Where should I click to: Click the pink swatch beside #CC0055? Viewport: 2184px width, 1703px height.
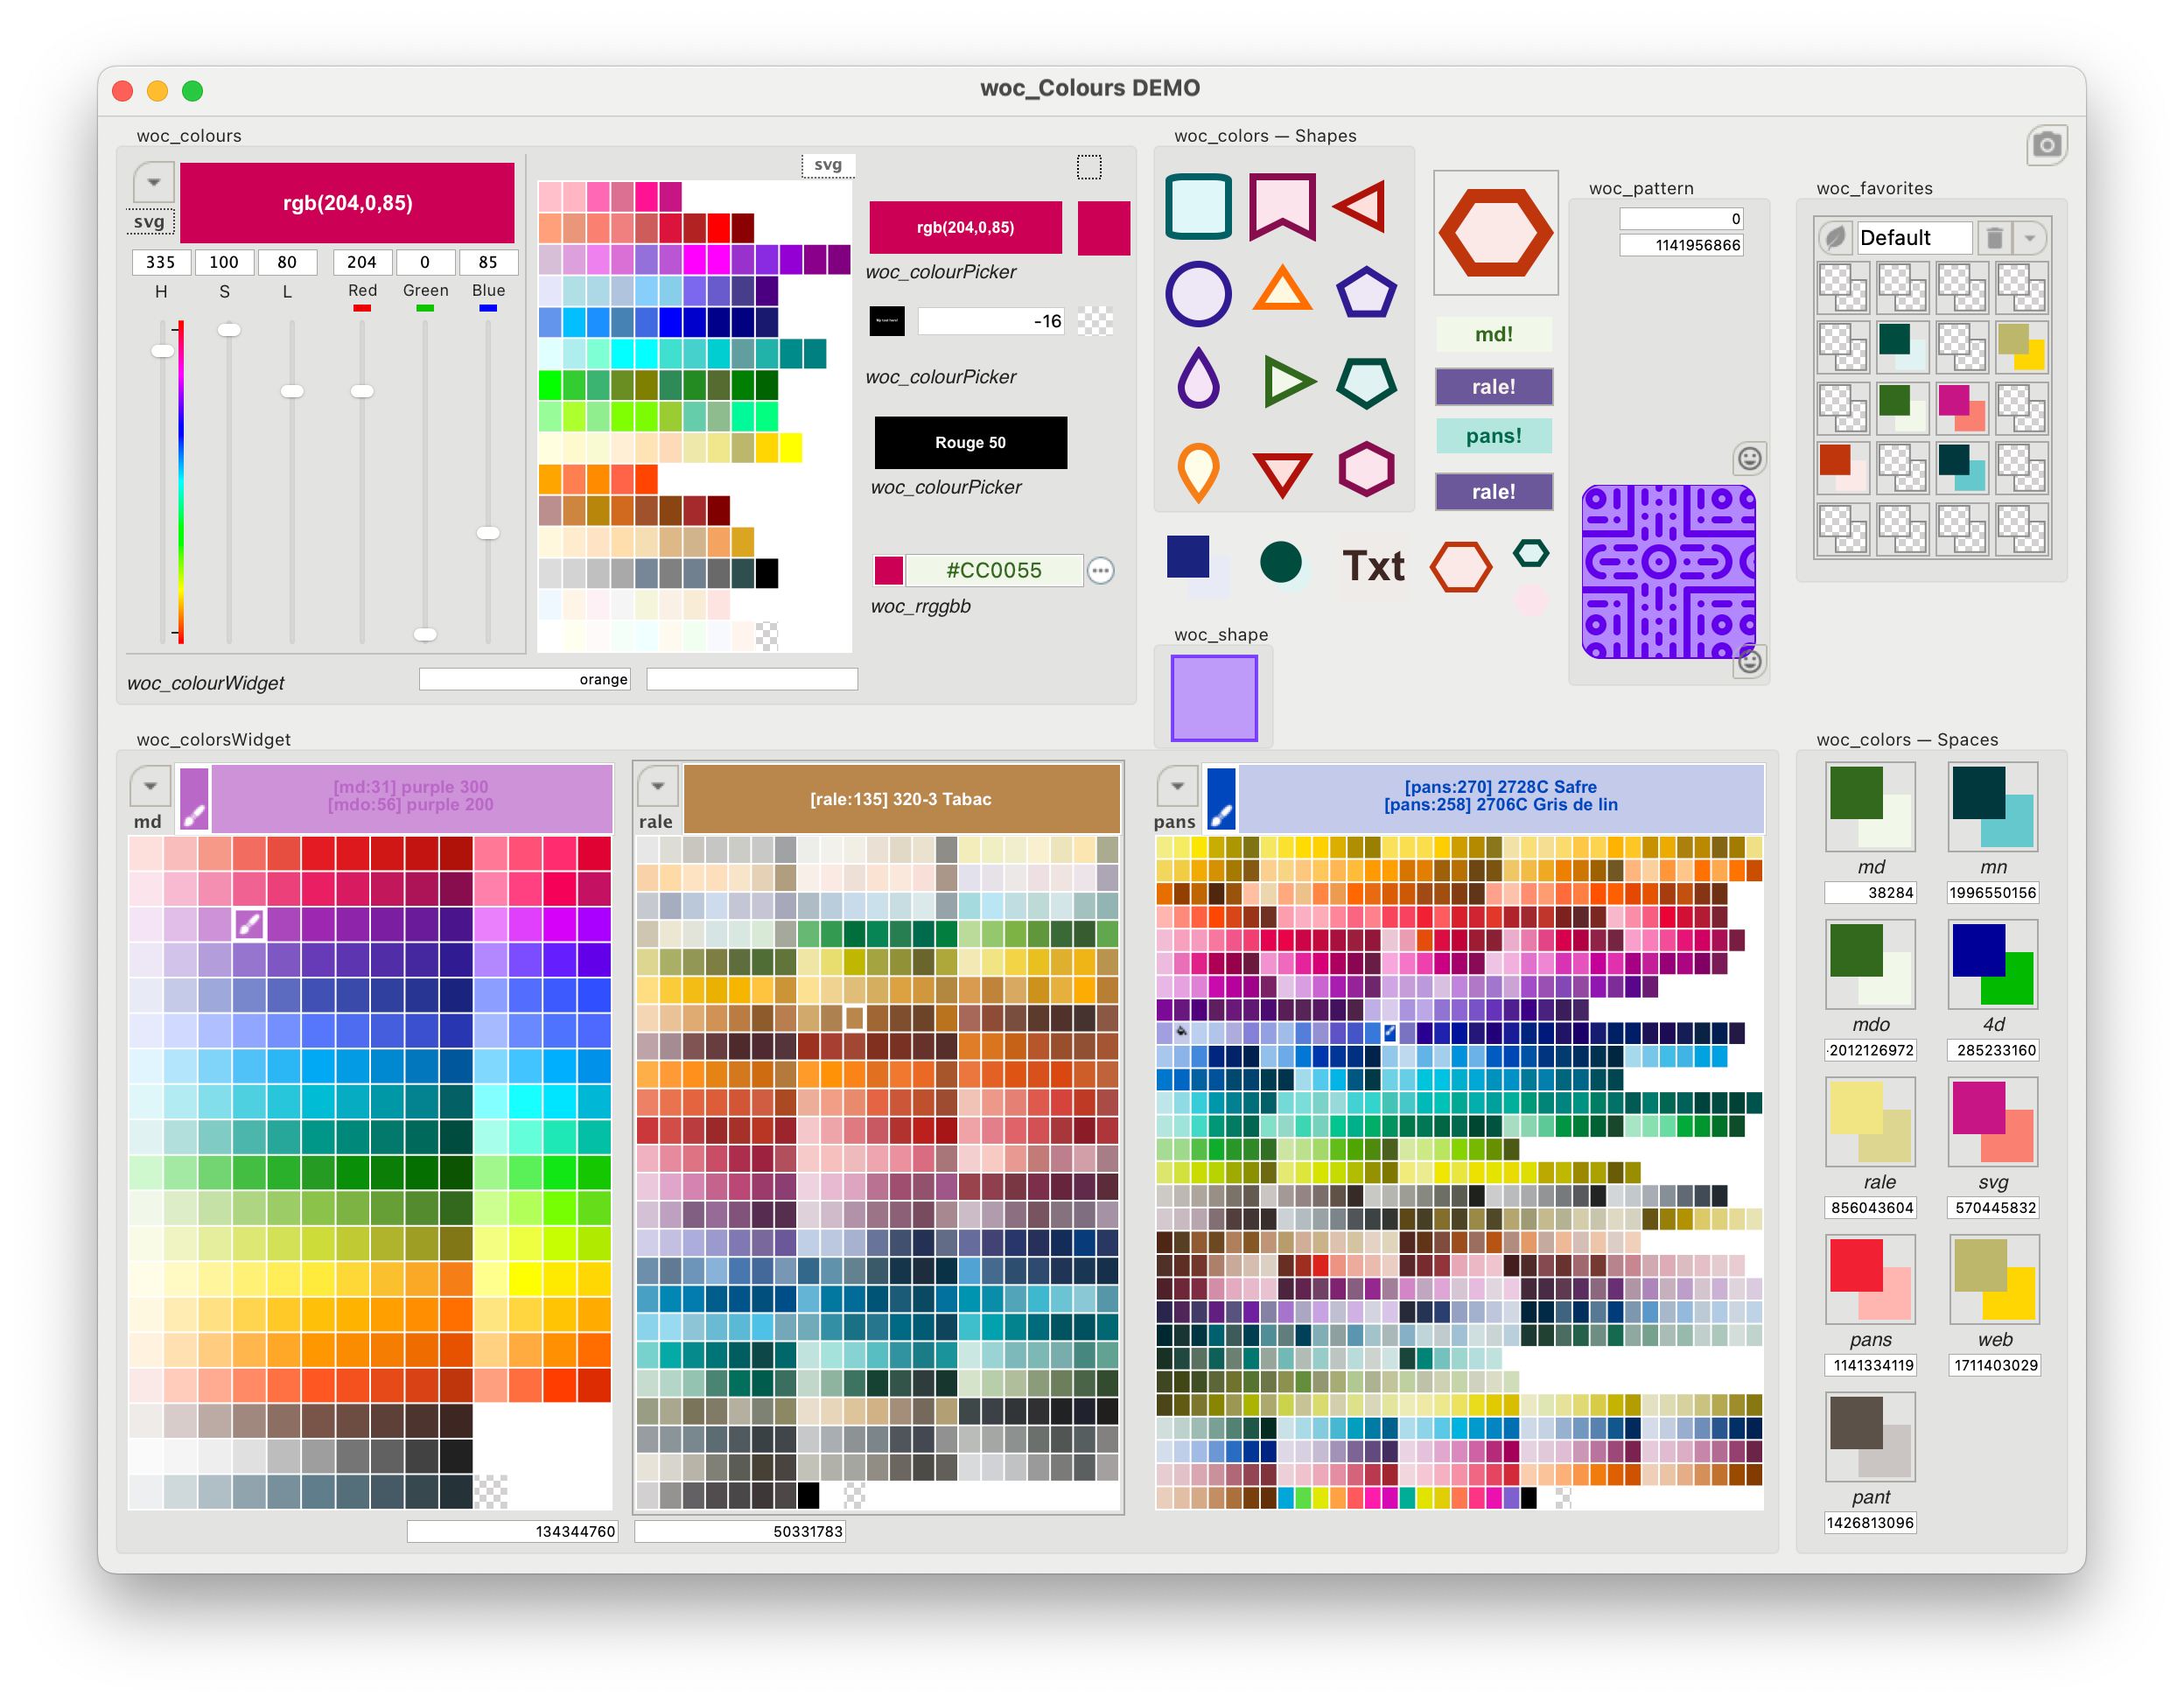point(888,570)
